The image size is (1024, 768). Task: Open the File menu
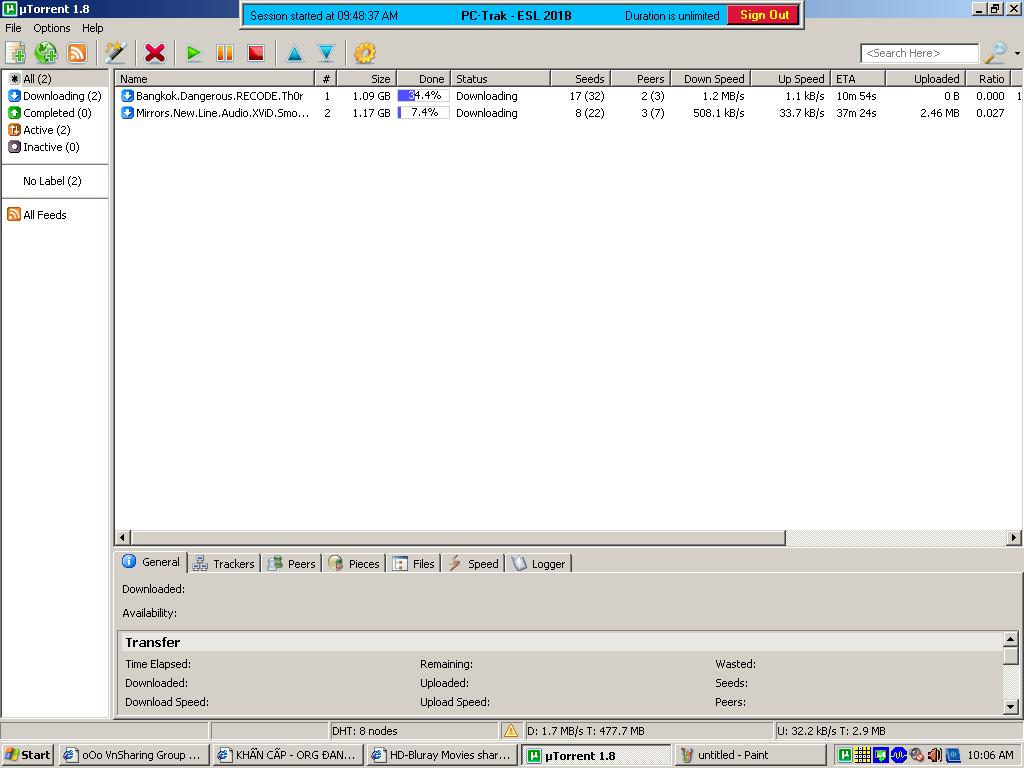point(13,28)
